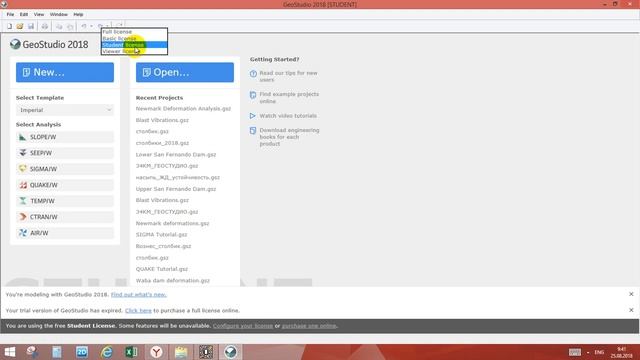
Task: Open Read our tips for new users
Action: click(x=288, y=76)
